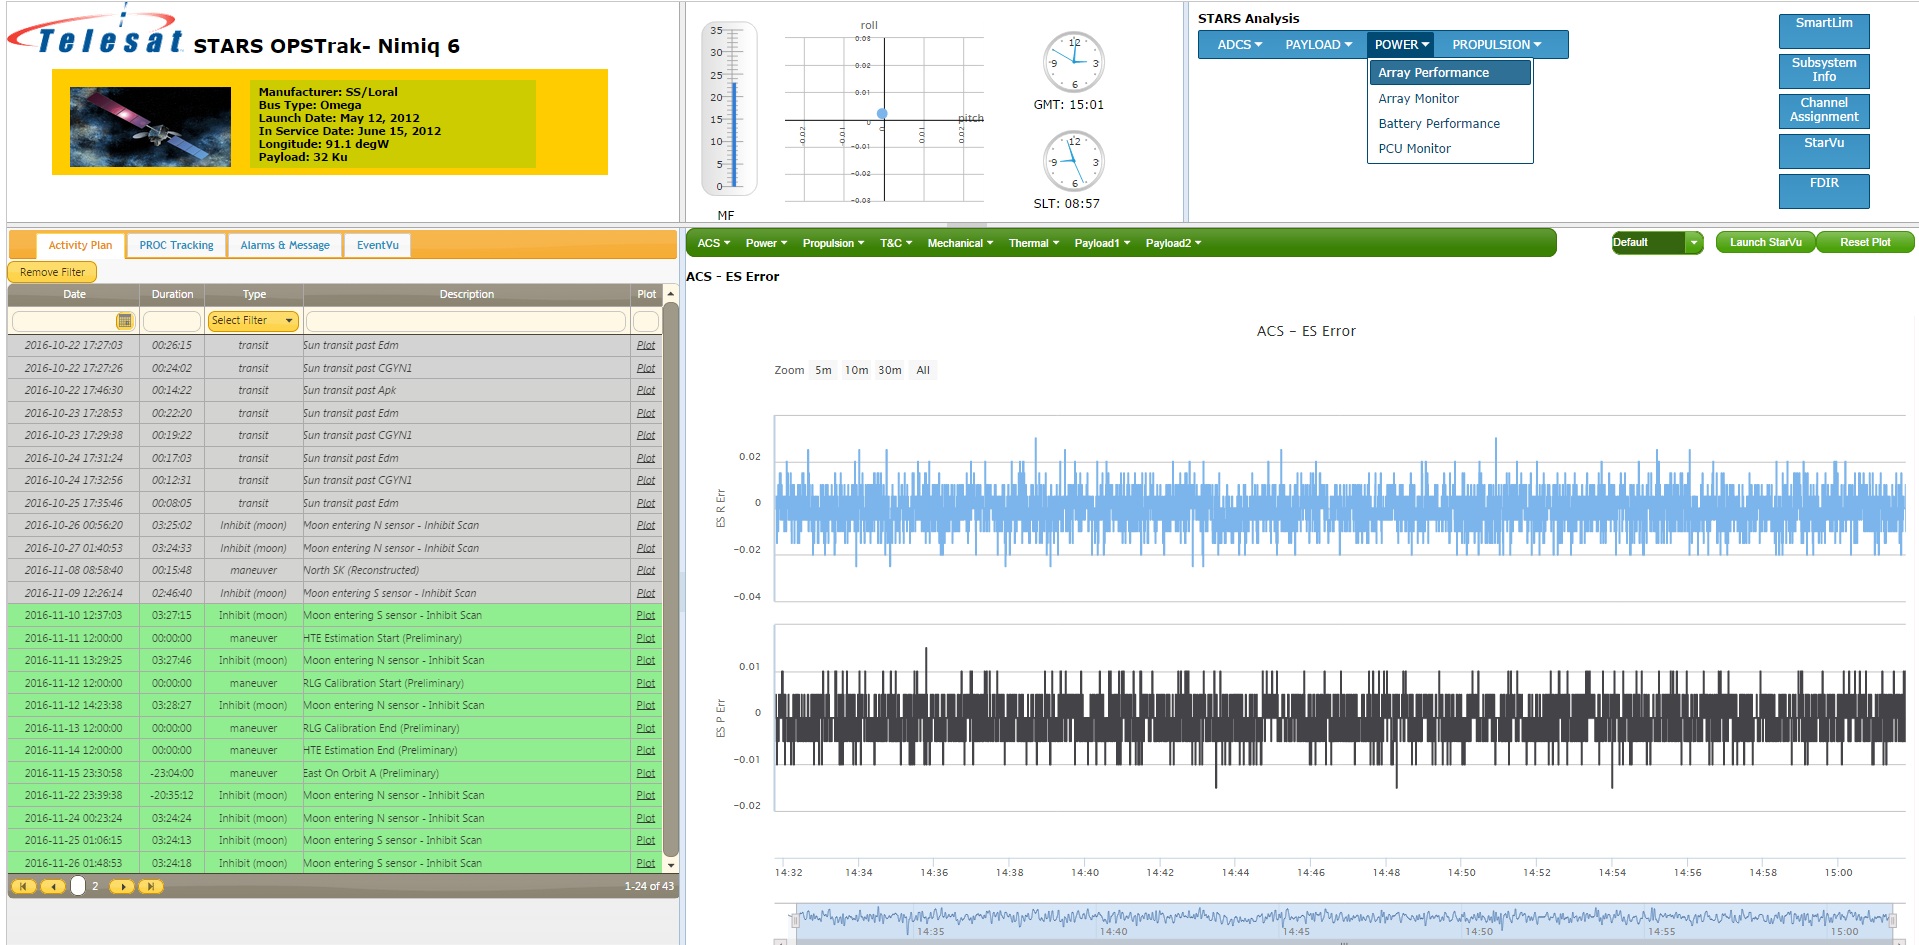This screenshot has width=1919, height=945.
Task: Go to first page of activity list
Action: coord(23,886)
